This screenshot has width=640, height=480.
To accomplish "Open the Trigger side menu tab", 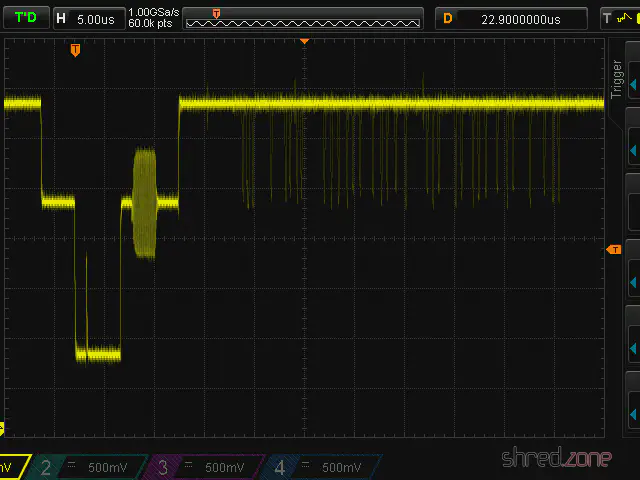I will (617, 80).
